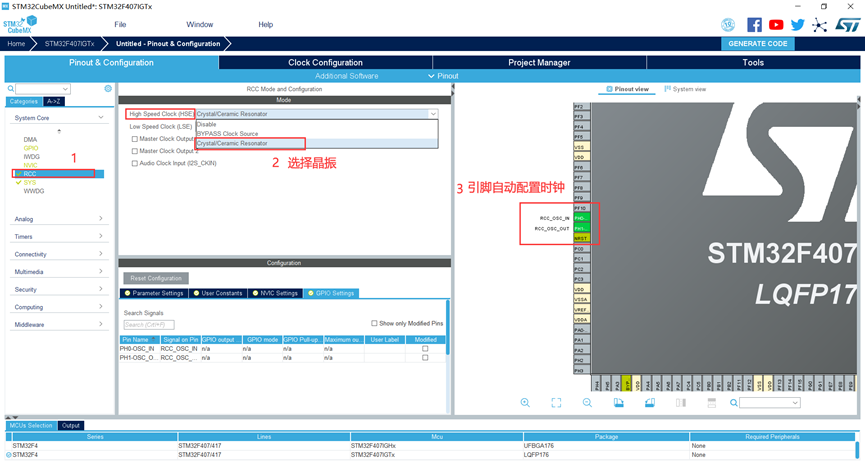This screenshot has width=865, height=465.
Task: Click the zoom out magnifier icon
Action: click(x=587, y=402)
